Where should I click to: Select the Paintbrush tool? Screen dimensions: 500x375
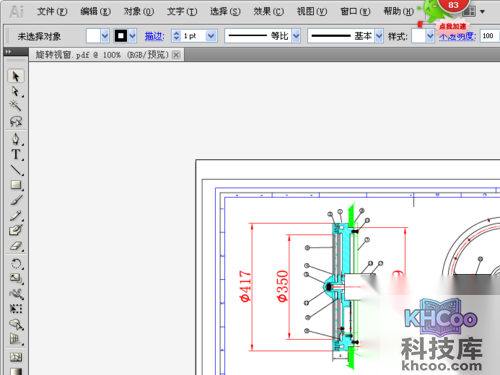(x=16, y=200)
